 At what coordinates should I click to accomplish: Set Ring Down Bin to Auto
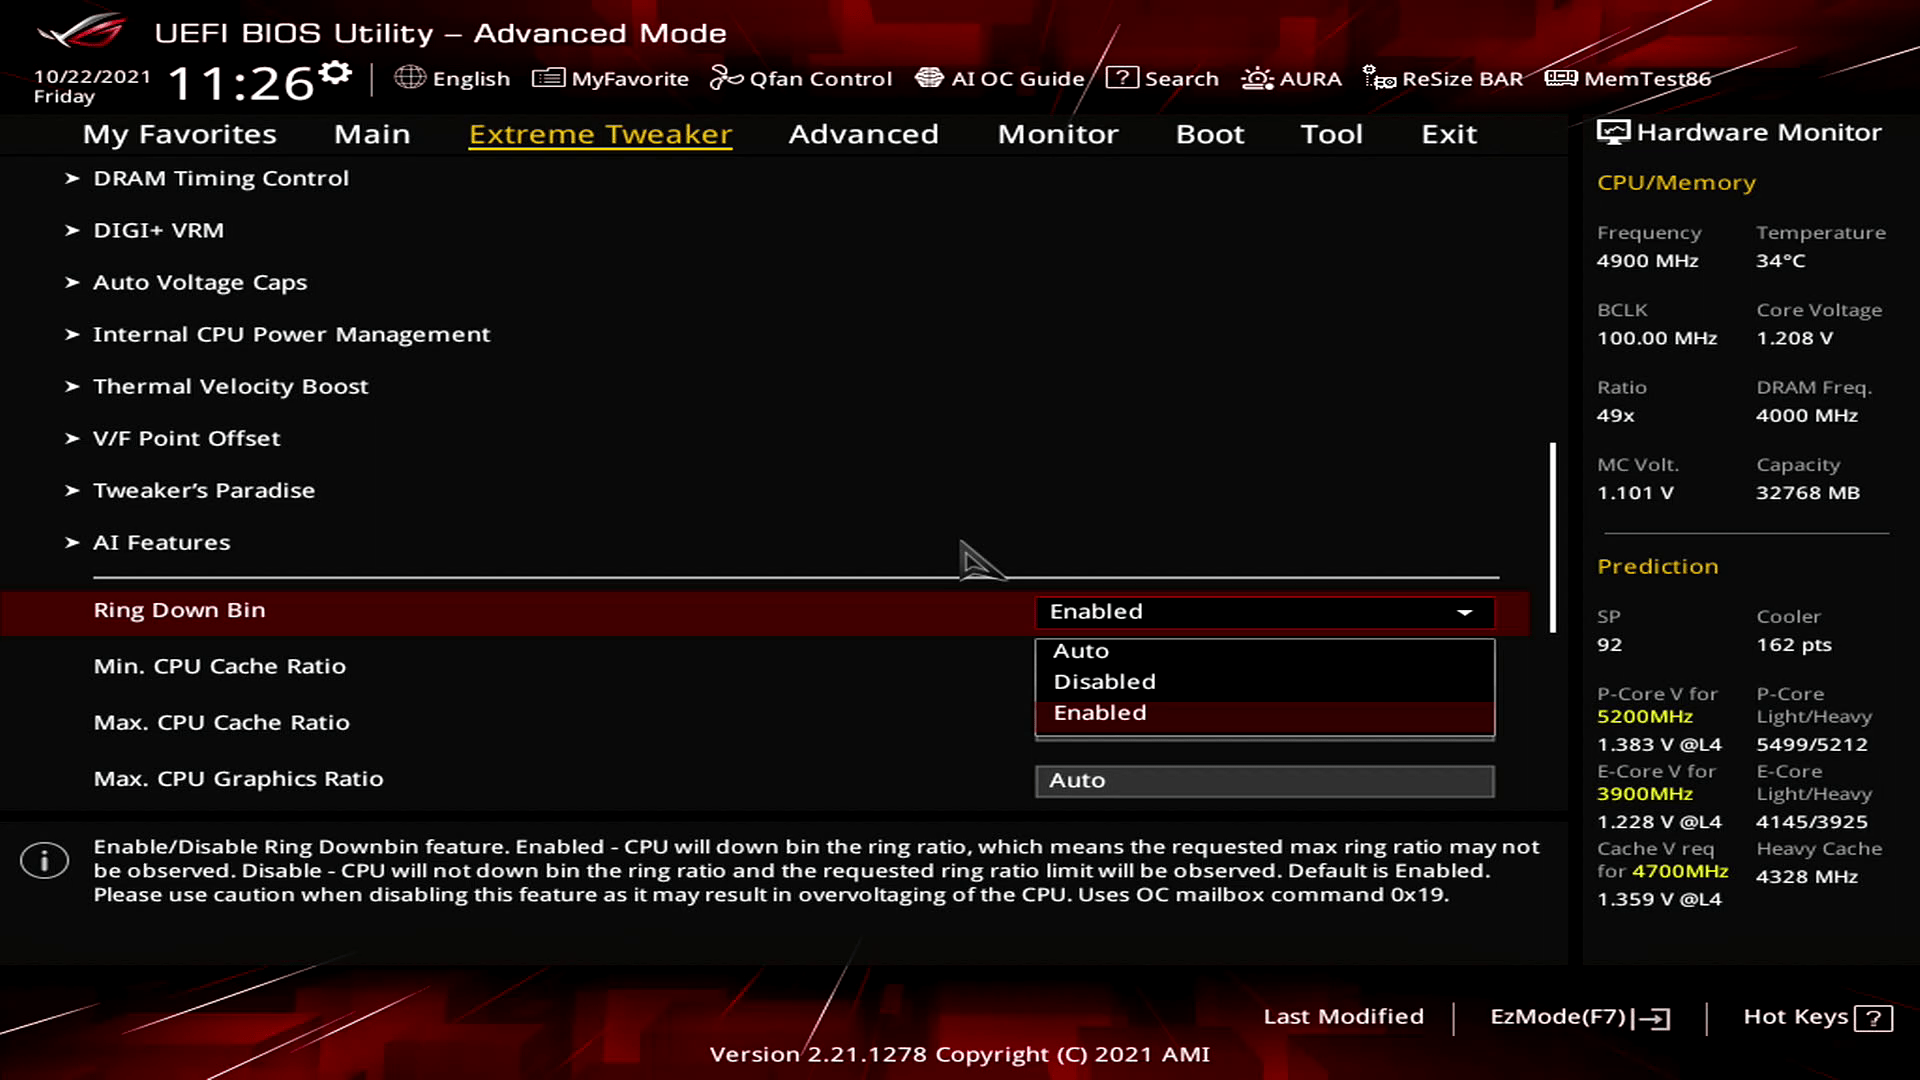1080,650
